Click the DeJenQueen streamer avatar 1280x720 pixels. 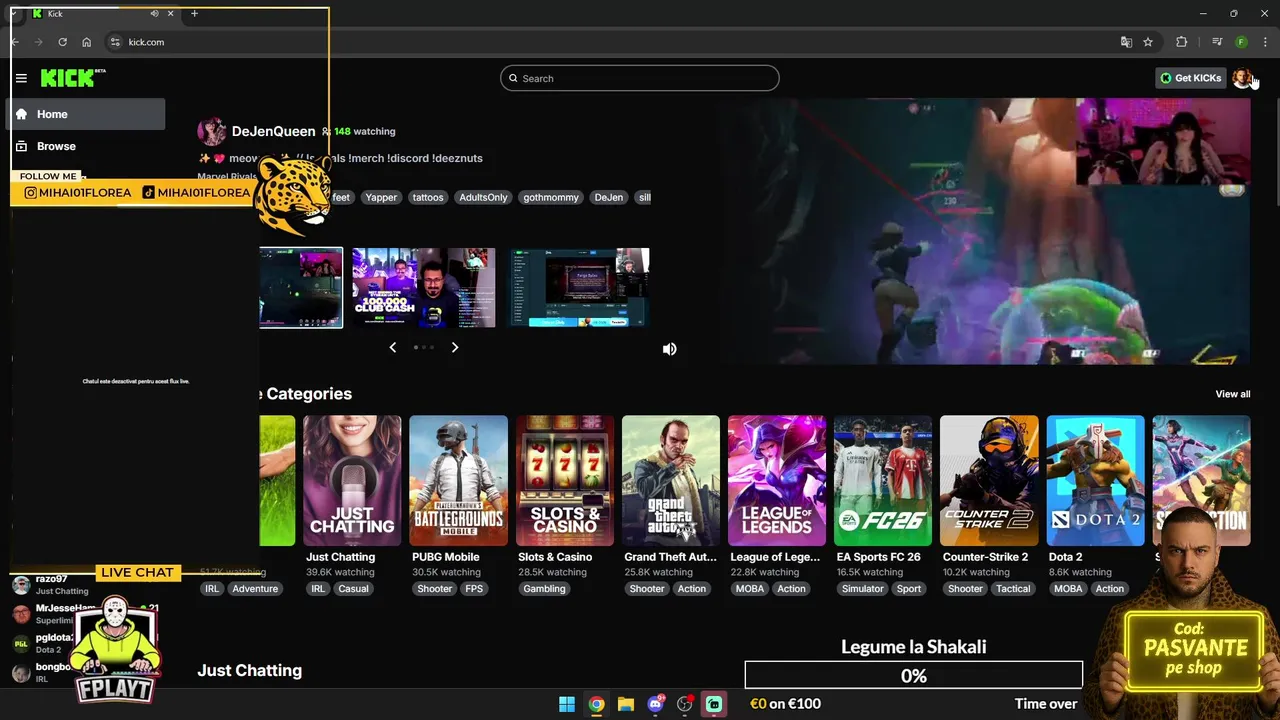(211, 131)
